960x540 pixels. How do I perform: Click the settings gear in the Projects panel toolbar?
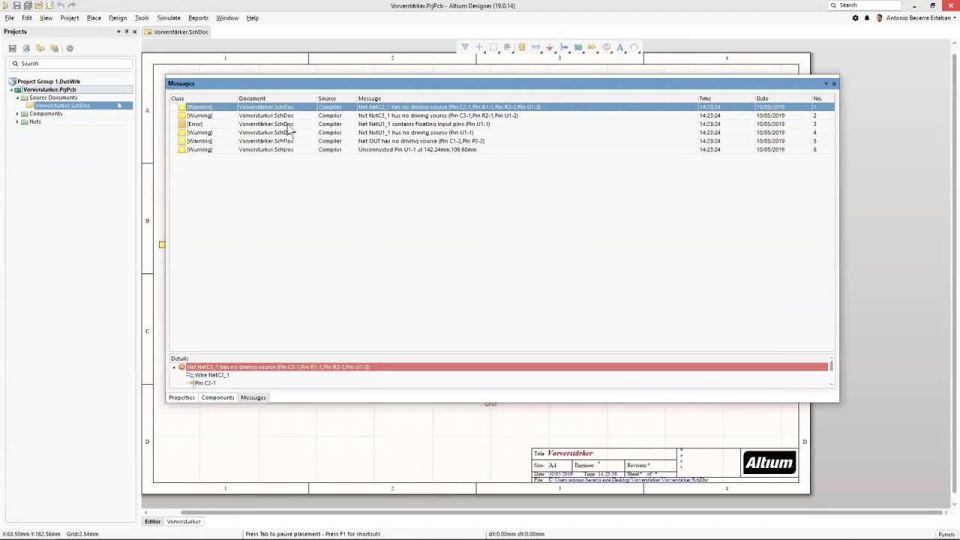click(70, 48)
